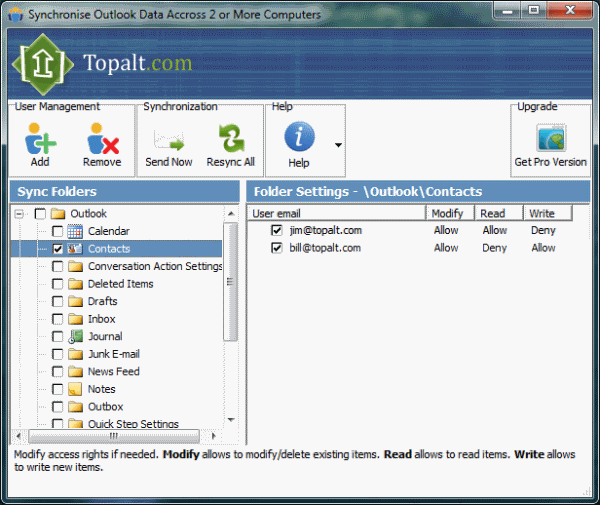Screen dimensions: 600x505
Task: Open Help with the info icon
Action: coord(299,138)
